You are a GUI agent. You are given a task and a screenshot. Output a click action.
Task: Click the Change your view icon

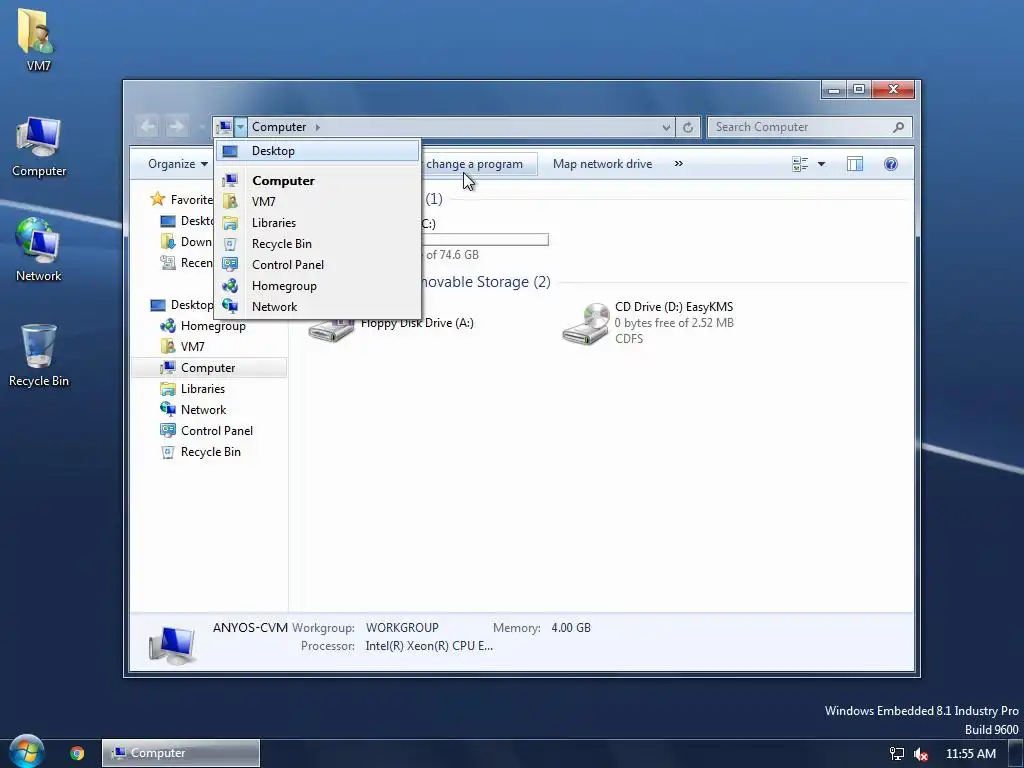(800, 164)
